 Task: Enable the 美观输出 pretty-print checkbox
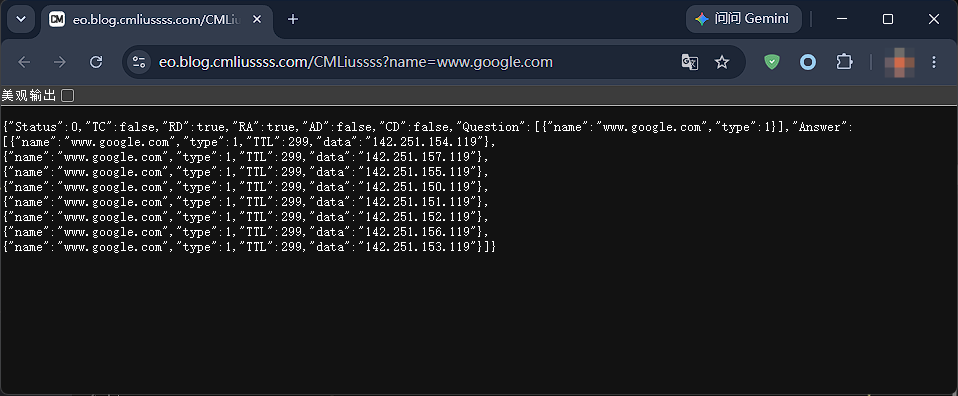click(67, 95)
